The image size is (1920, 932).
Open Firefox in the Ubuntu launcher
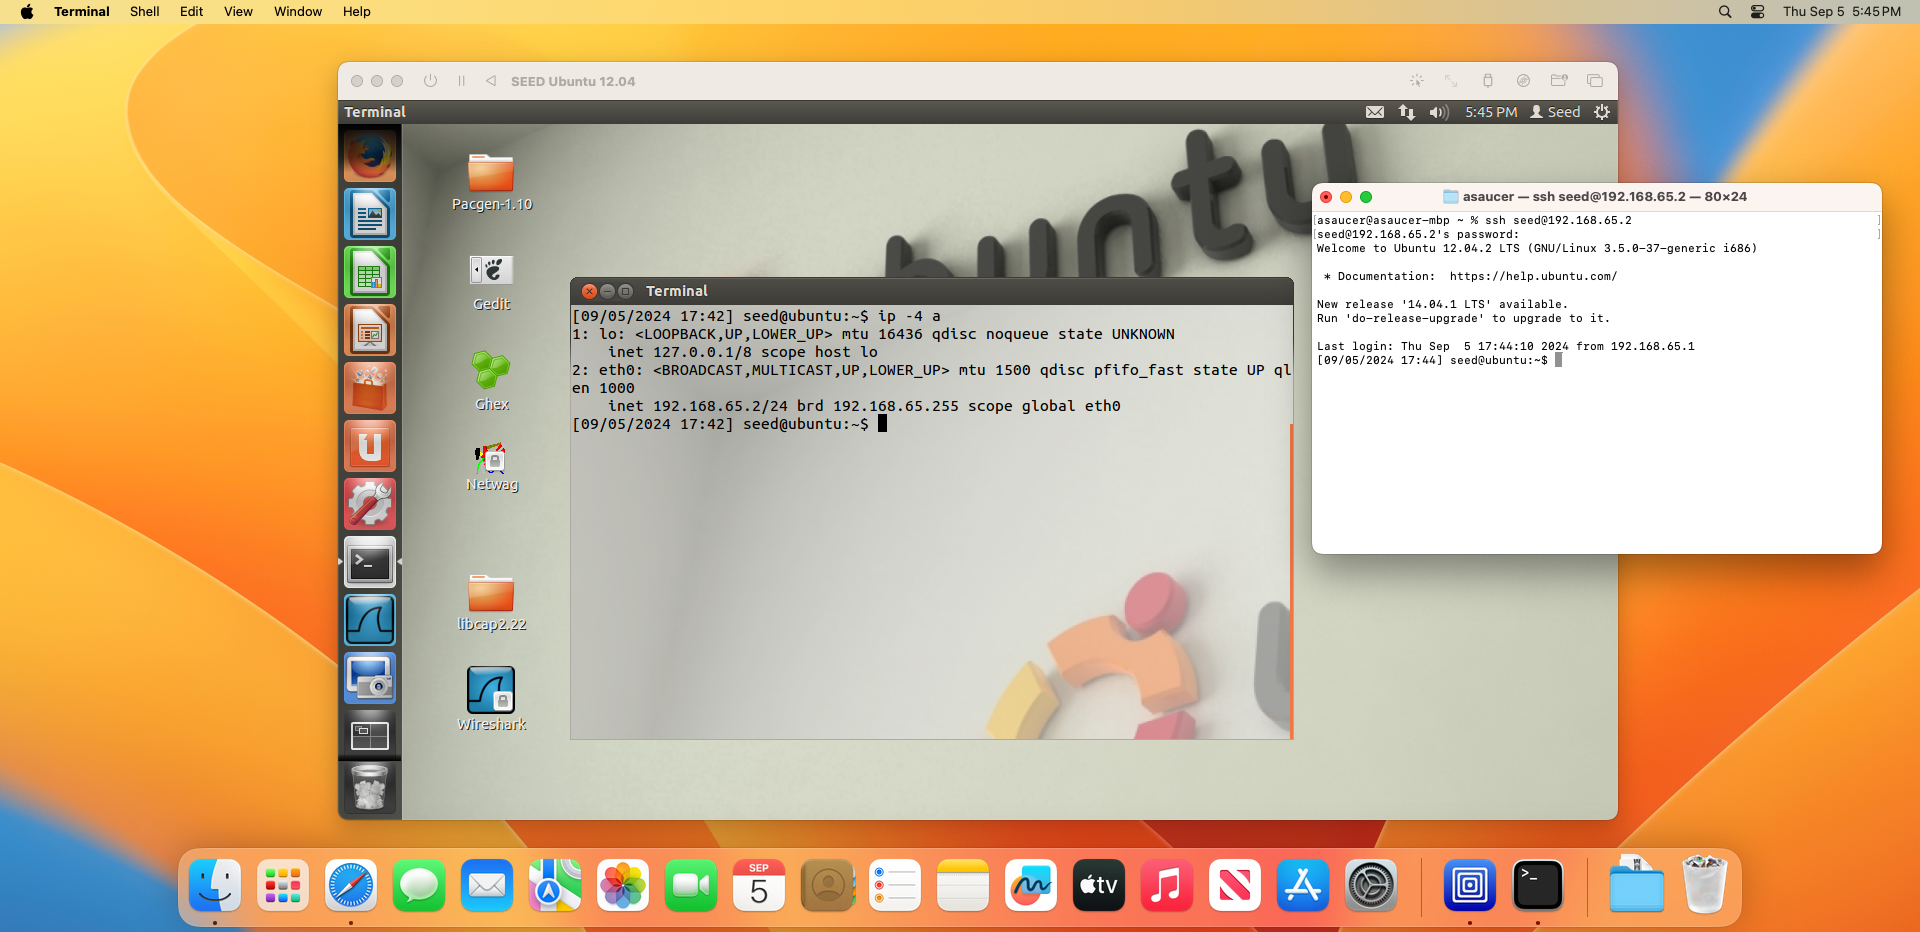click(370, 156)
